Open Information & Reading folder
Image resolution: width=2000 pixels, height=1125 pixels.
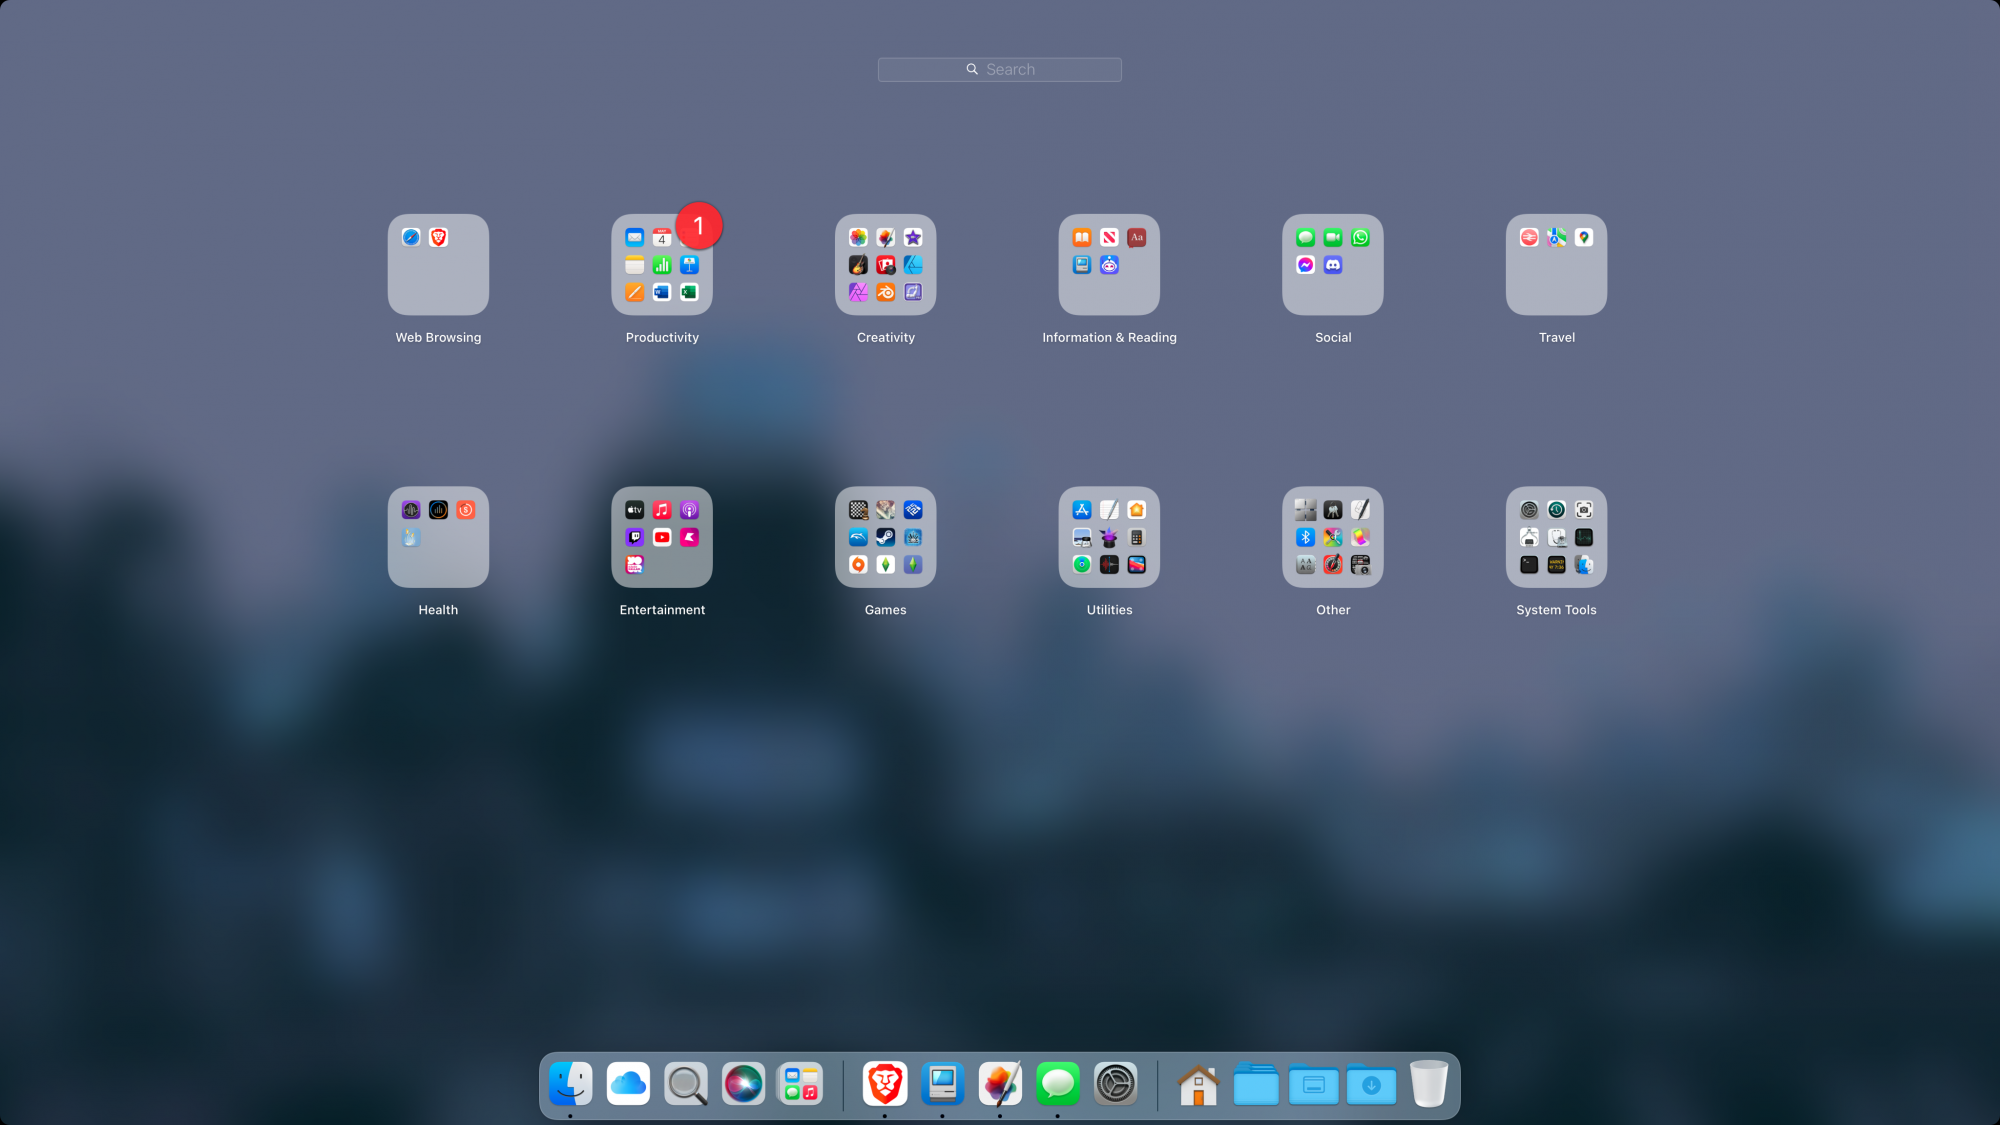[x=1109, y=265]
